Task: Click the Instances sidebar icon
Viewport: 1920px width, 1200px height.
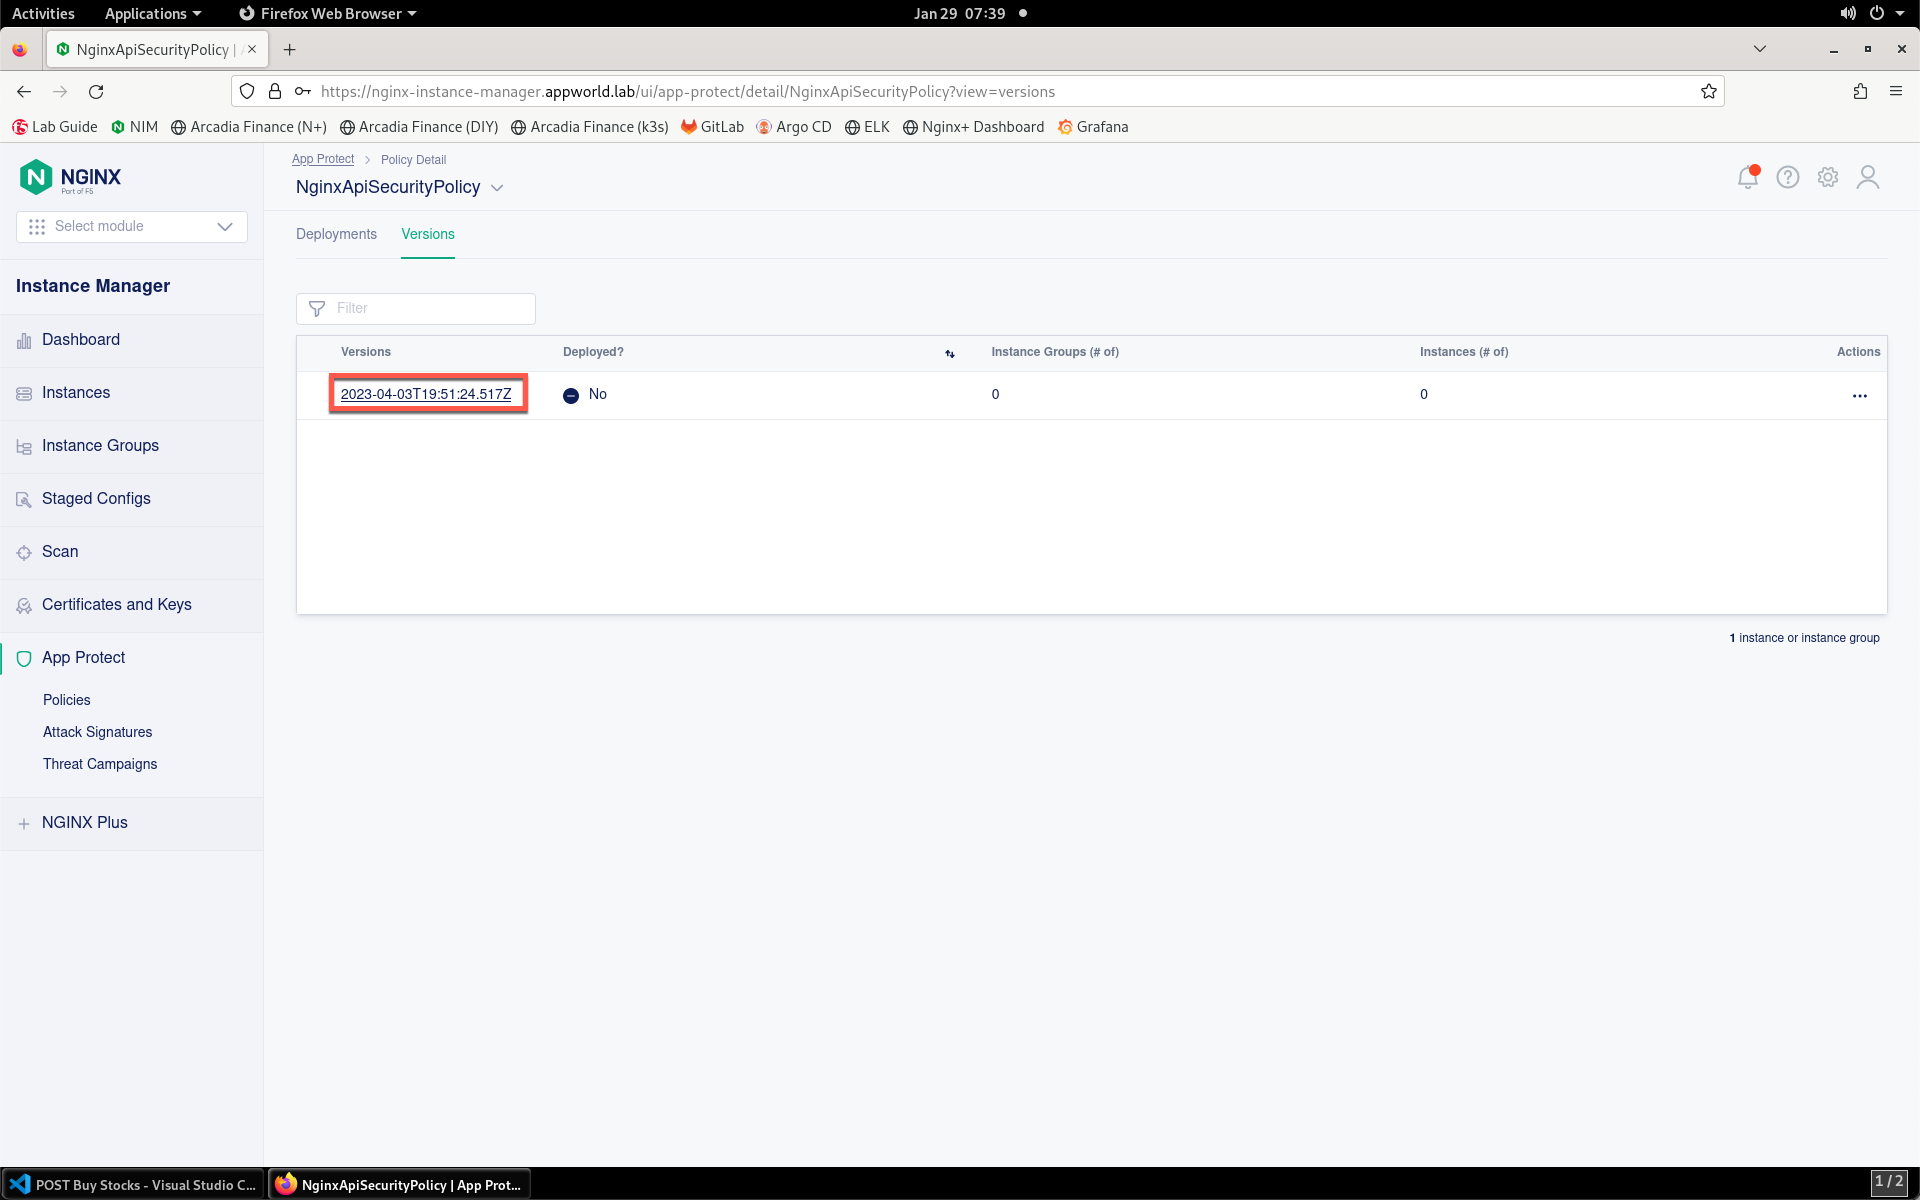Action: pyautogui.click(x=24, y=394)
